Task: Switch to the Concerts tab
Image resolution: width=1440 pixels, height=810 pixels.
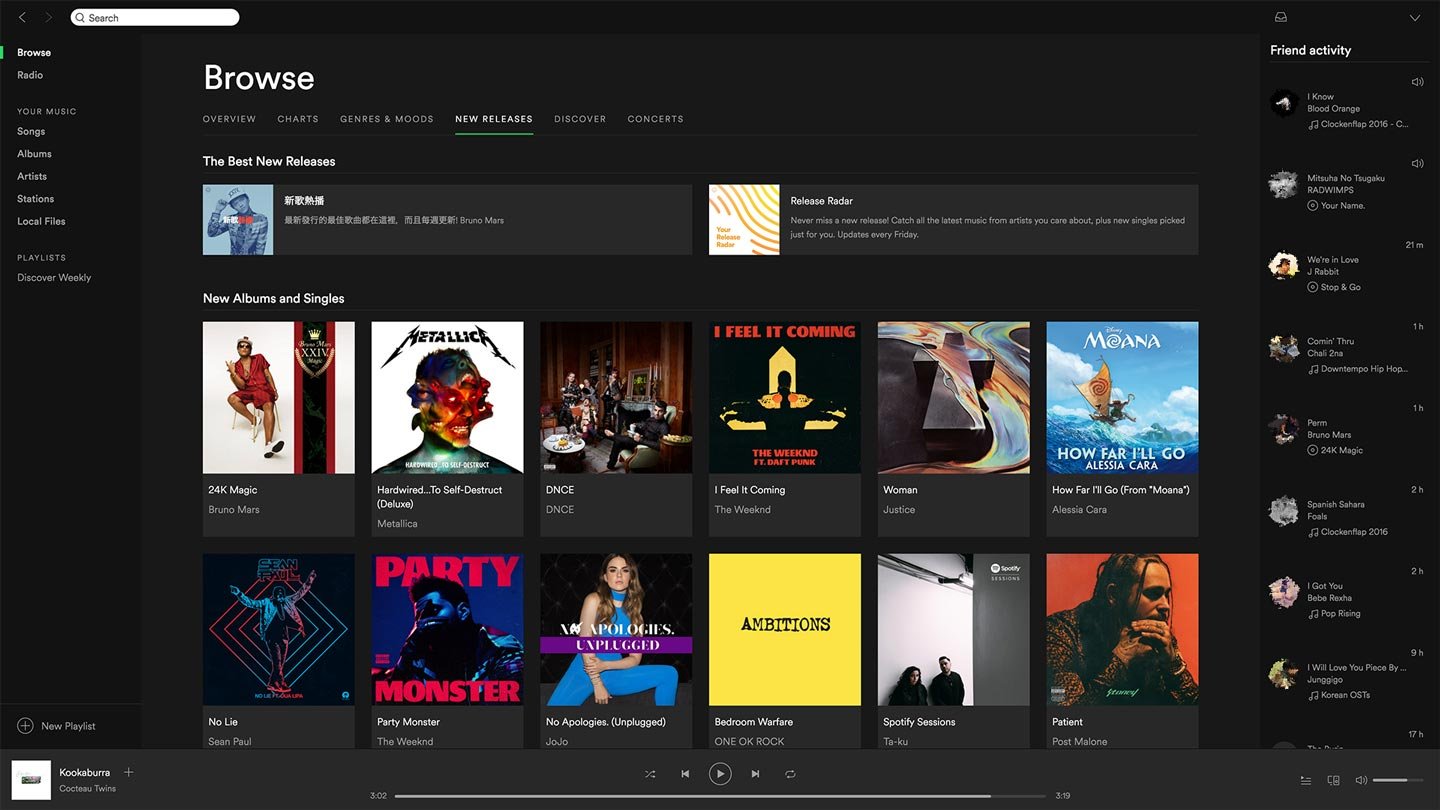Action: click(656, 119)
